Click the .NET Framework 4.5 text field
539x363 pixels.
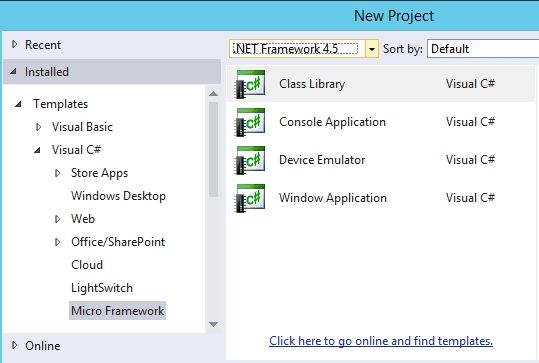pos(297,49)
